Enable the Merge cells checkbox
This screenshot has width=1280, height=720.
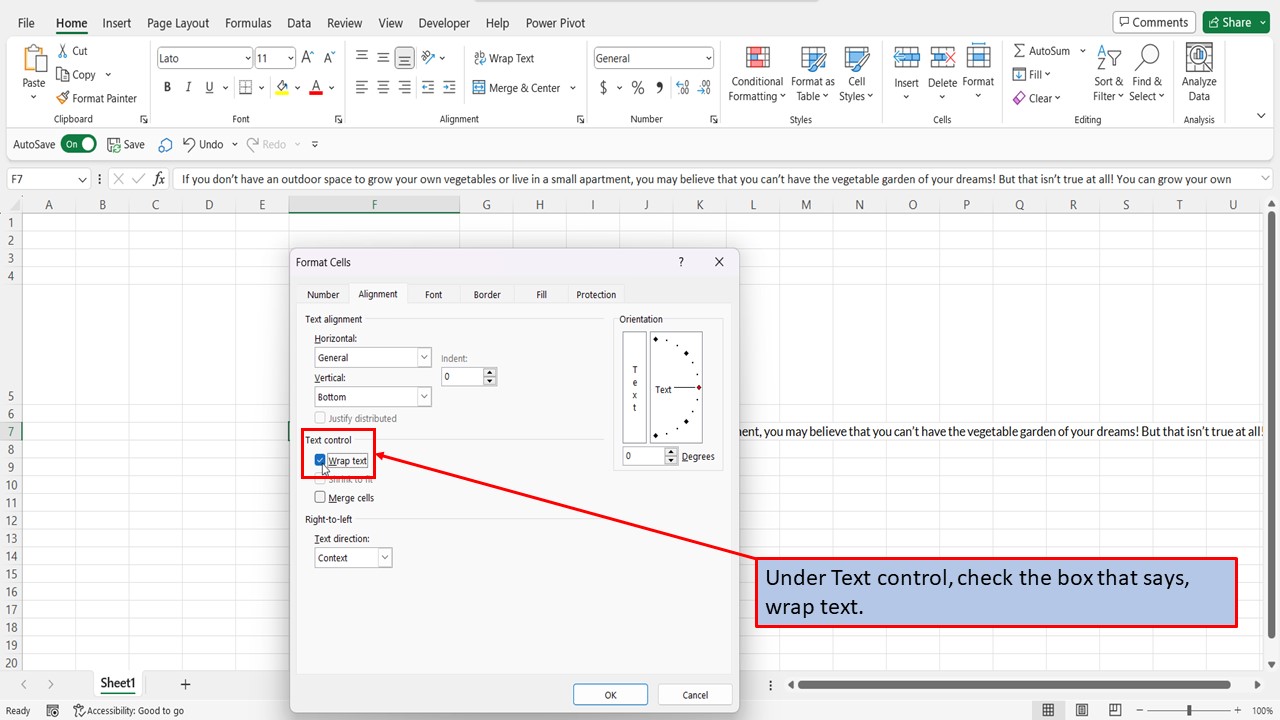click(x=320, y=497)
